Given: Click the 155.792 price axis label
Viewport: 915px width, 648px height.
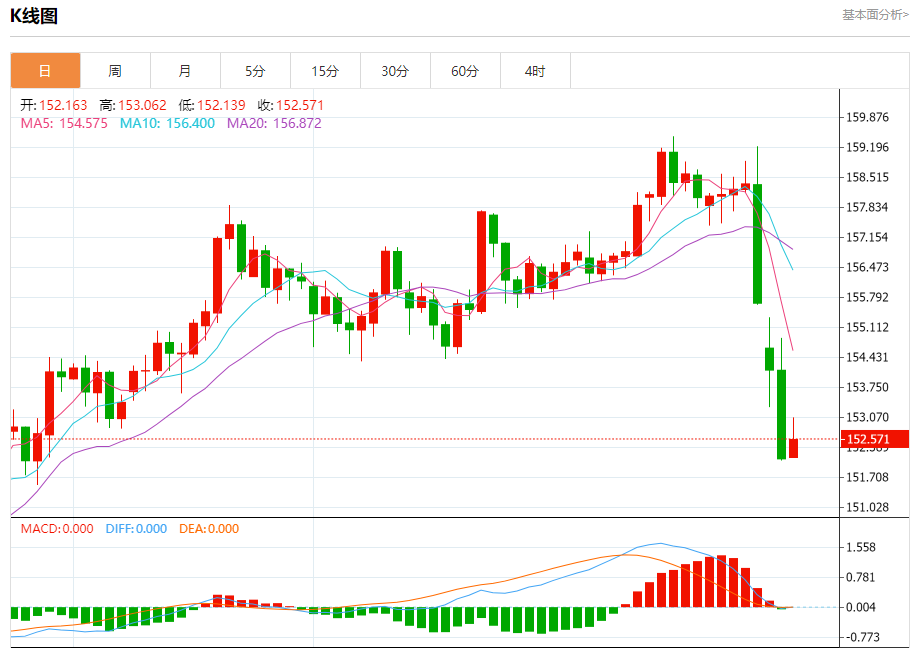Looking at the screenshot, I should click(x=868, y=297).
